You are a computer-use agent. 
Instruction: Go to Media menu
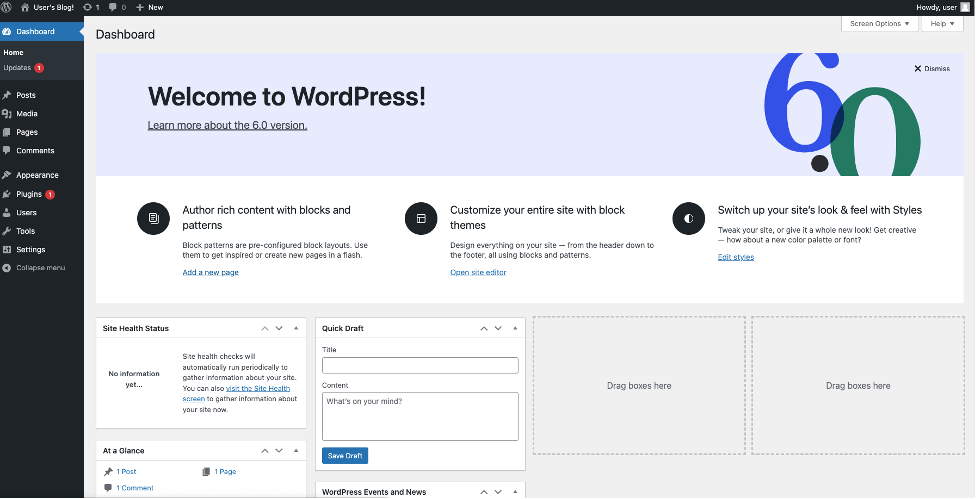pos(27,113)
